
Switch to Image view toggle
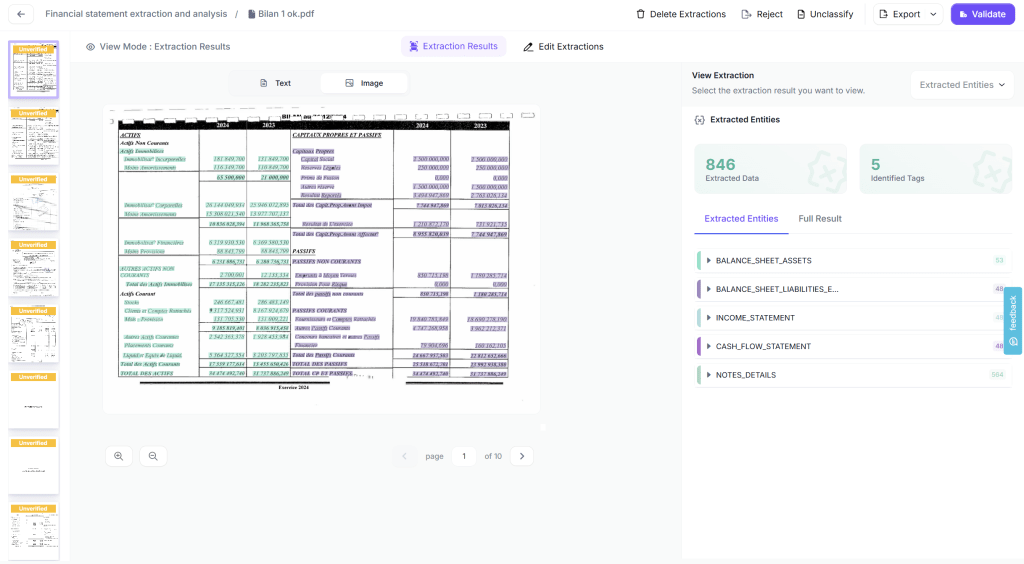364,83
